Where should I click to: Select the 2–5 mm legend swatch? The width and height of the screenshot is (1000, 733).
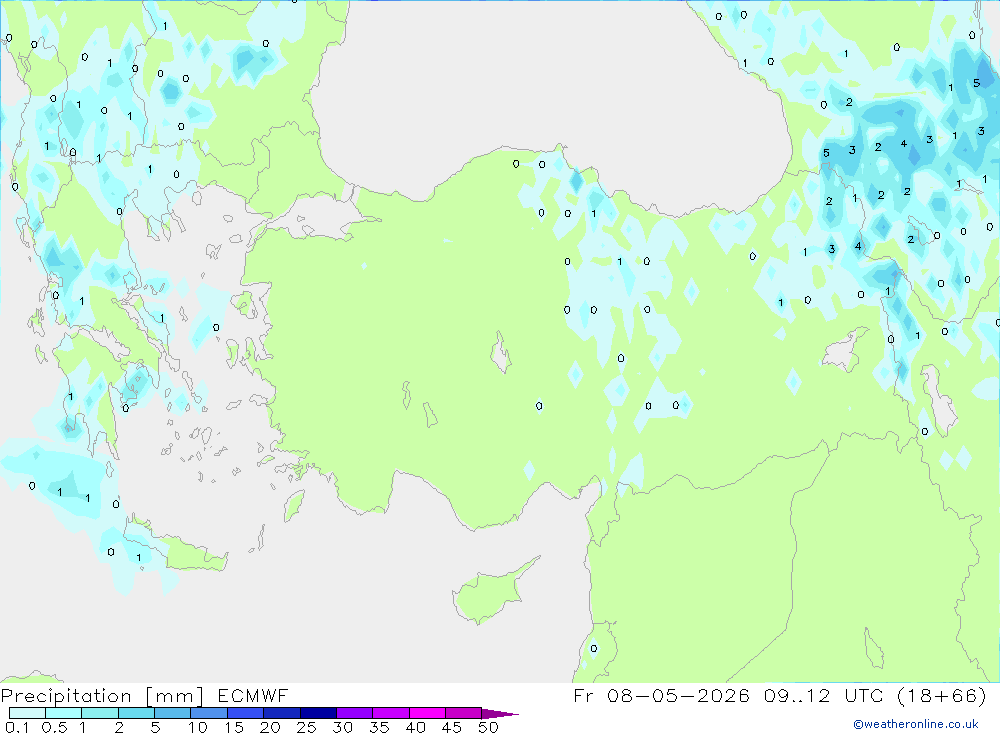click(x=136, y=713)
